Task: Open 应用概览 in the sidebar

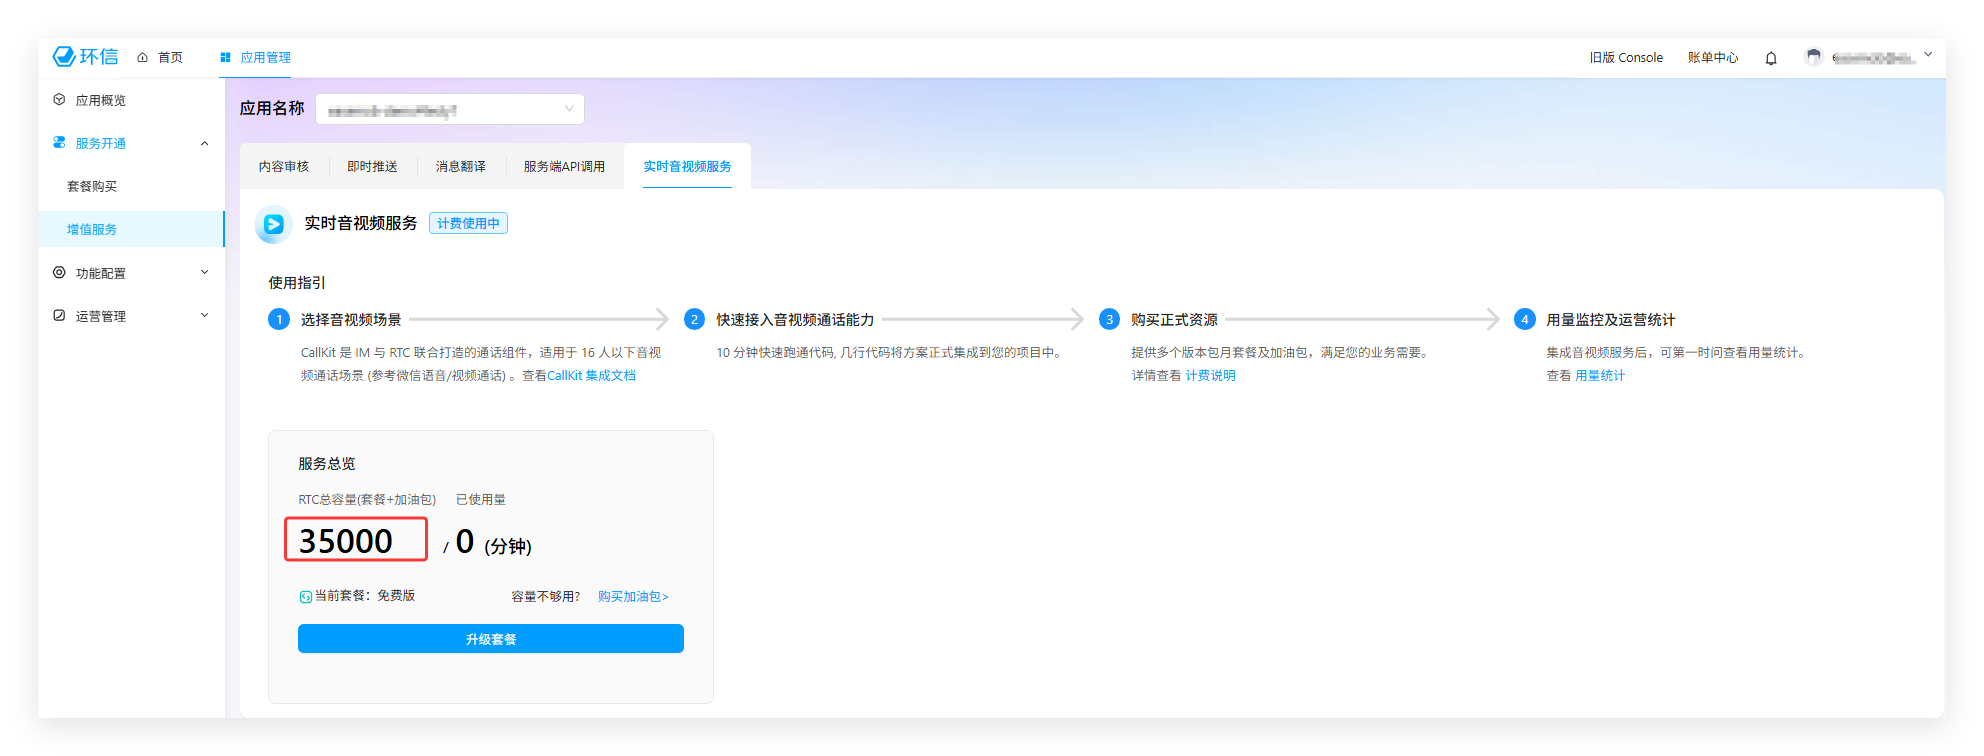Action: (100, 100)
